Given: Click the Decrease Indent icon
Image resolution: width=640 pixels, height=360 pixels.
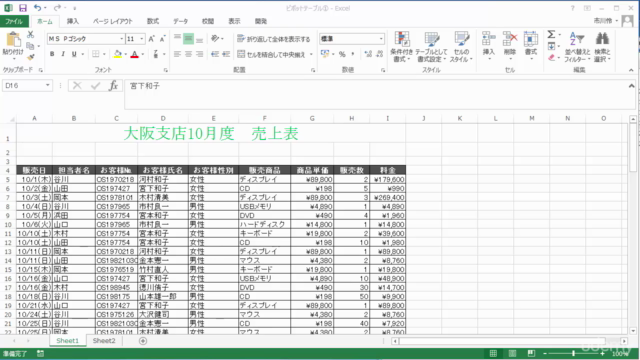Looking at the screenshot, I should 215,54.
